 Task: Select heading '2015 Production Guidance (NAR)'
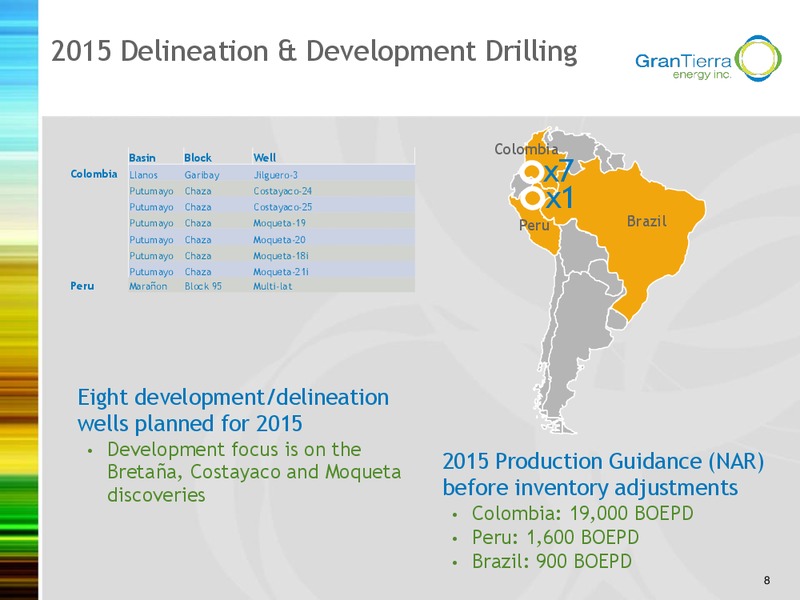[x=603, y=461]
